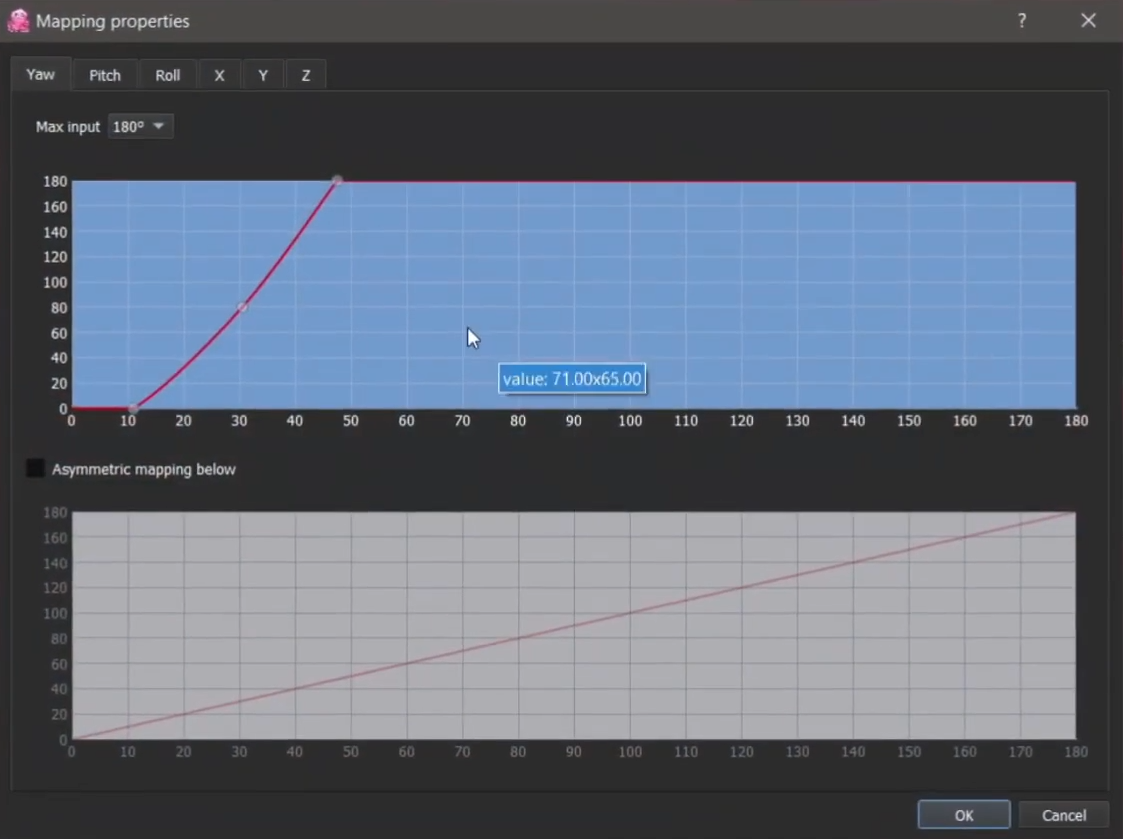The height and width of the screenshot is (839, 1123).
Task: Select the curve control point at top near 48
Action: pos(337,181)
